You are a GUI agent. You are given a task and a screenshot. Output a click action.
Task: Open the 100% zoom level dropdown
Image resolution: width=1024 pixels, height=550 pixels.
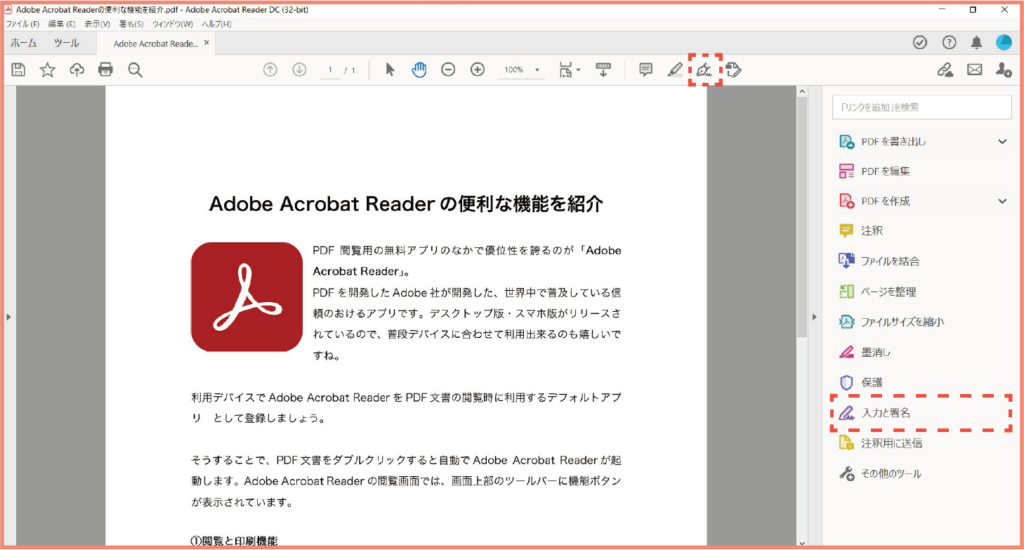[x=521, y=70]
